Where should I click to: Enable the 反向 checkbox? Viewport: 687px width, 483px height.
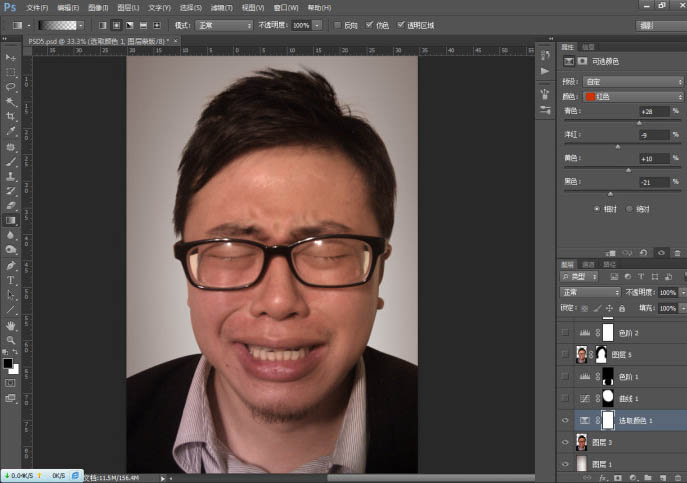pyautogui.click(x=337, y=24)
